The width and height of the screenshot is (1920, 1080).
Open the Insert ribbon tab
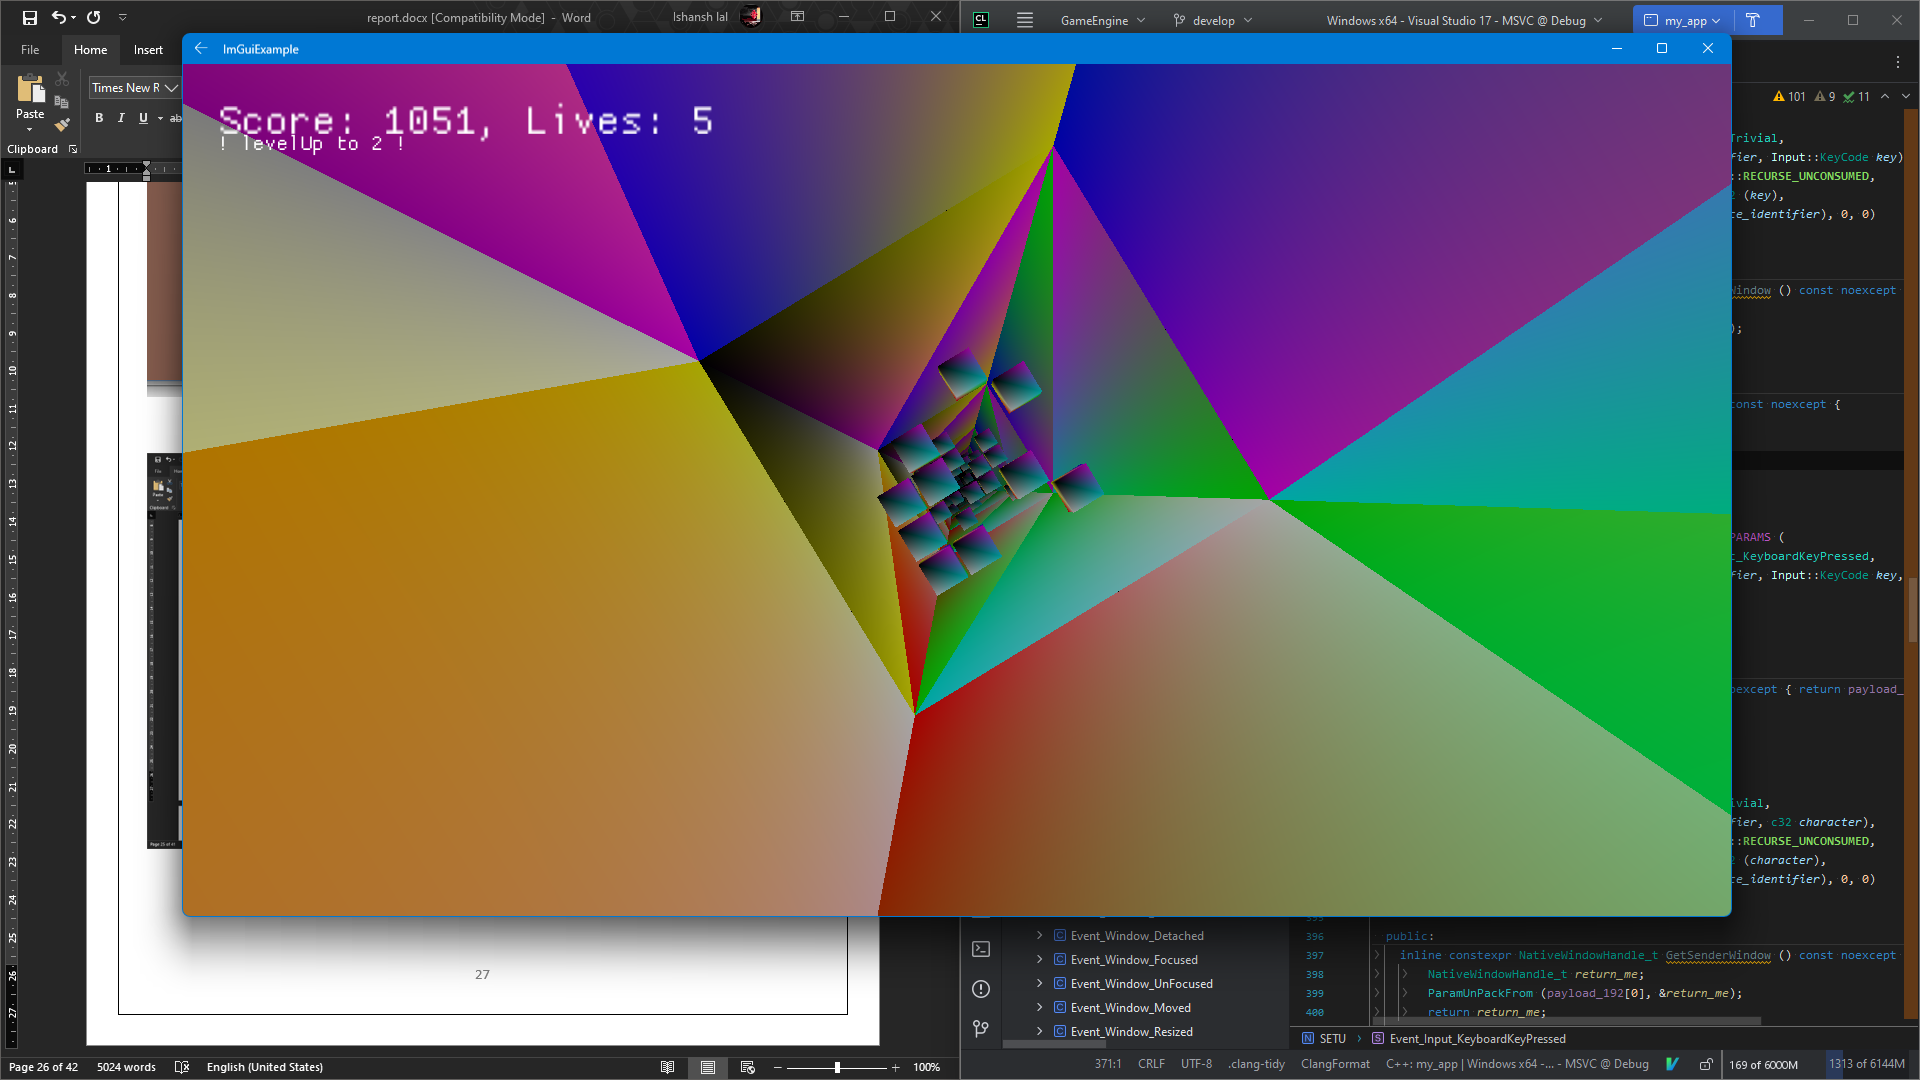click(x=148, y=50)
